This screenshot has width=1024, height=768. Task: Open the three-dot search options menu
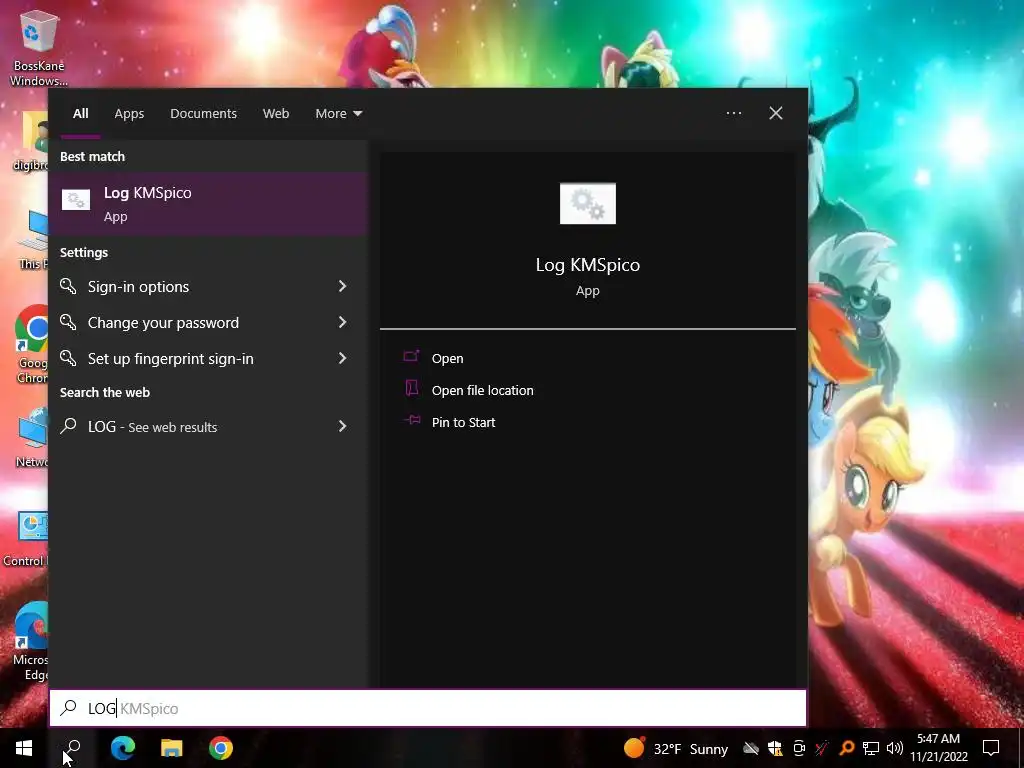click(733, 113)
